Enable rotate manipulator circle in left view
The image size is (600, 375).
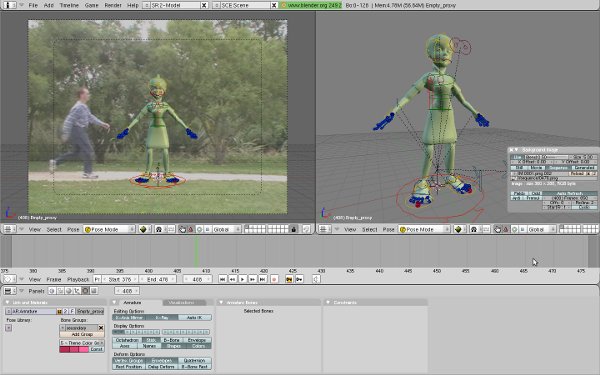coord(199,229)
